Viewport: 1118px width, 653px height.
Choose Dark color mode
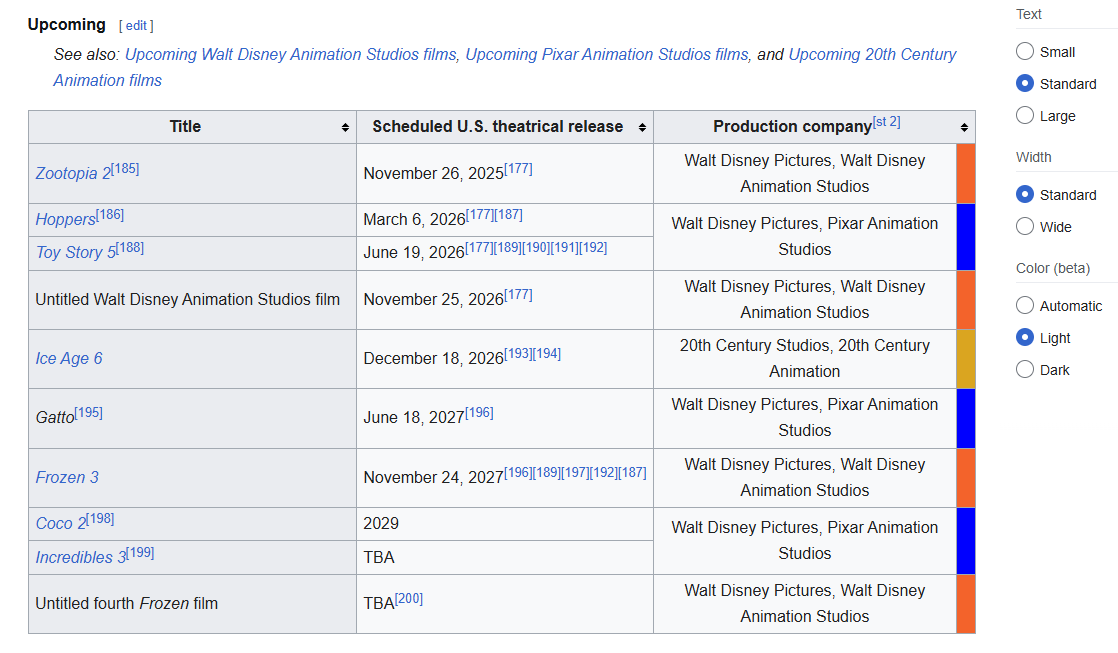pyautogui.click(x=1025, y=369)
